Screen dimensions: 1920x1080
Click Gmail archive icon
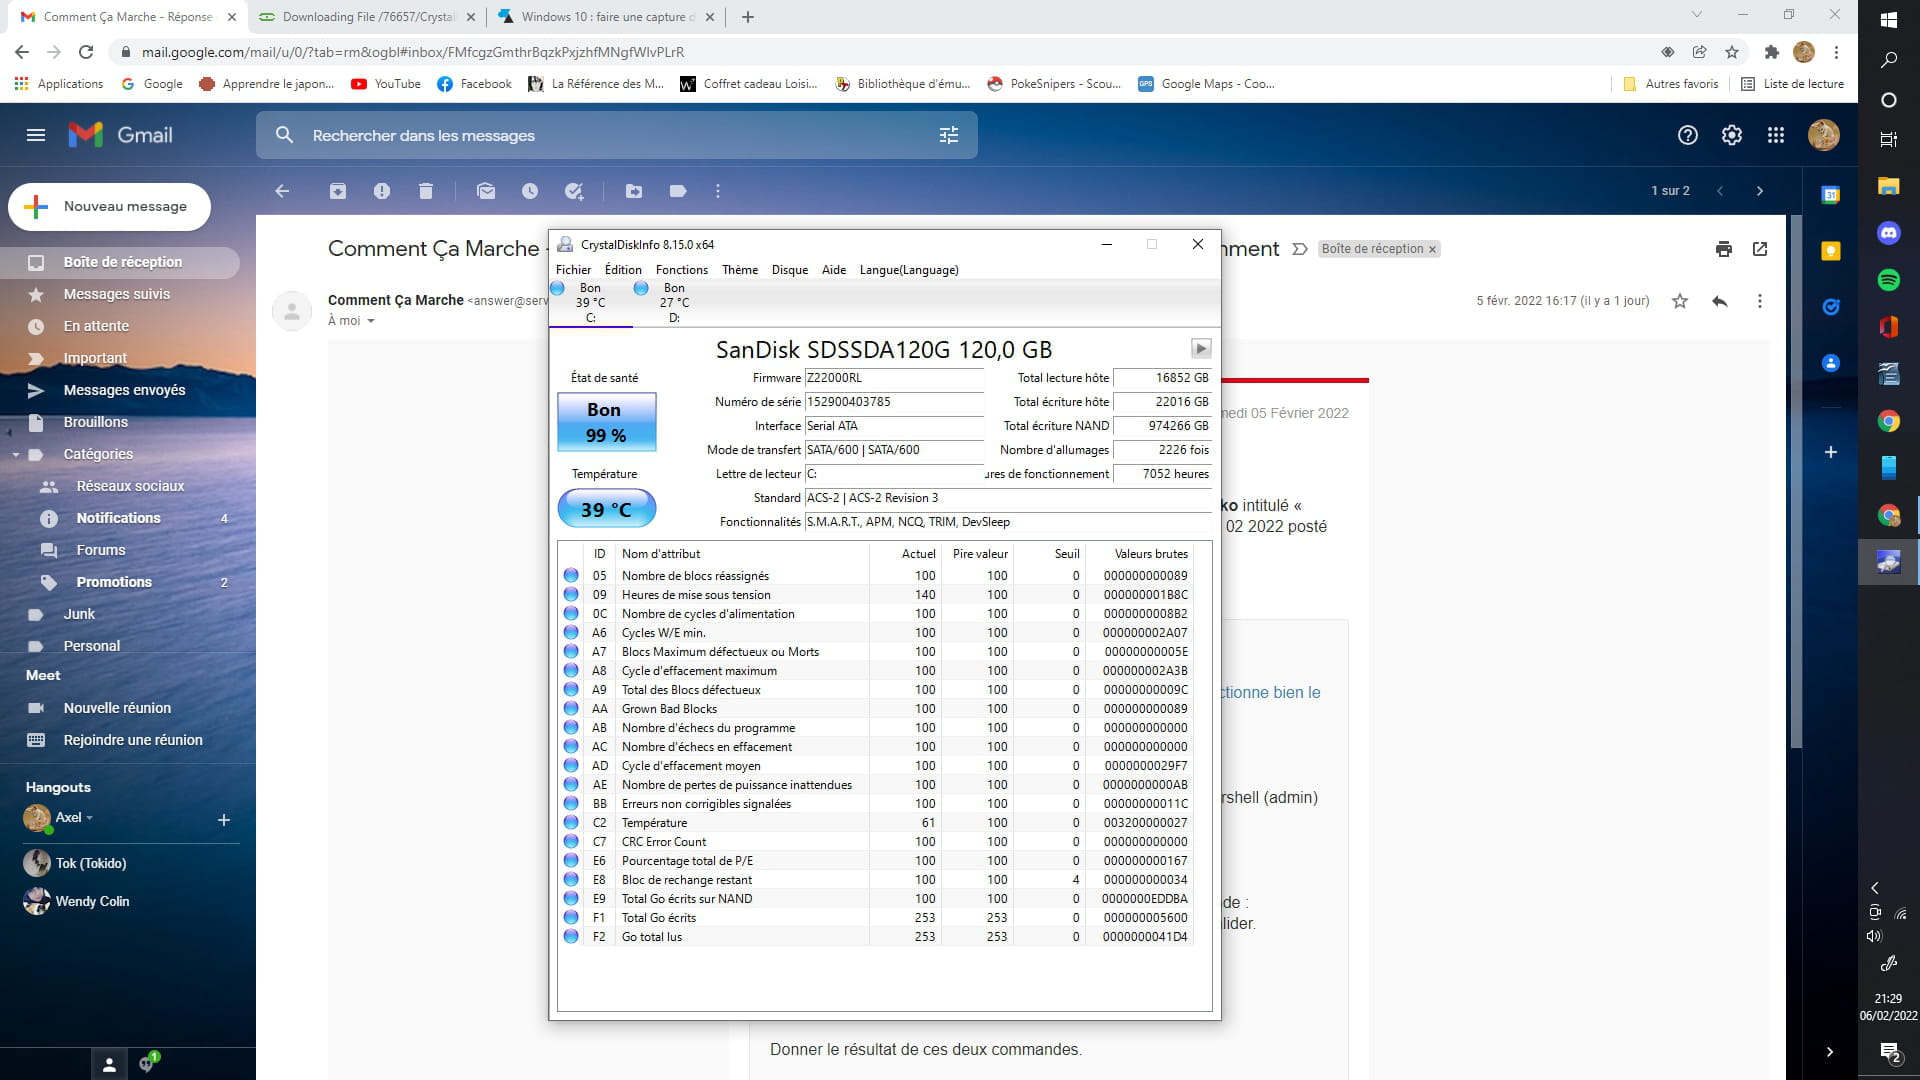[338, 191]
